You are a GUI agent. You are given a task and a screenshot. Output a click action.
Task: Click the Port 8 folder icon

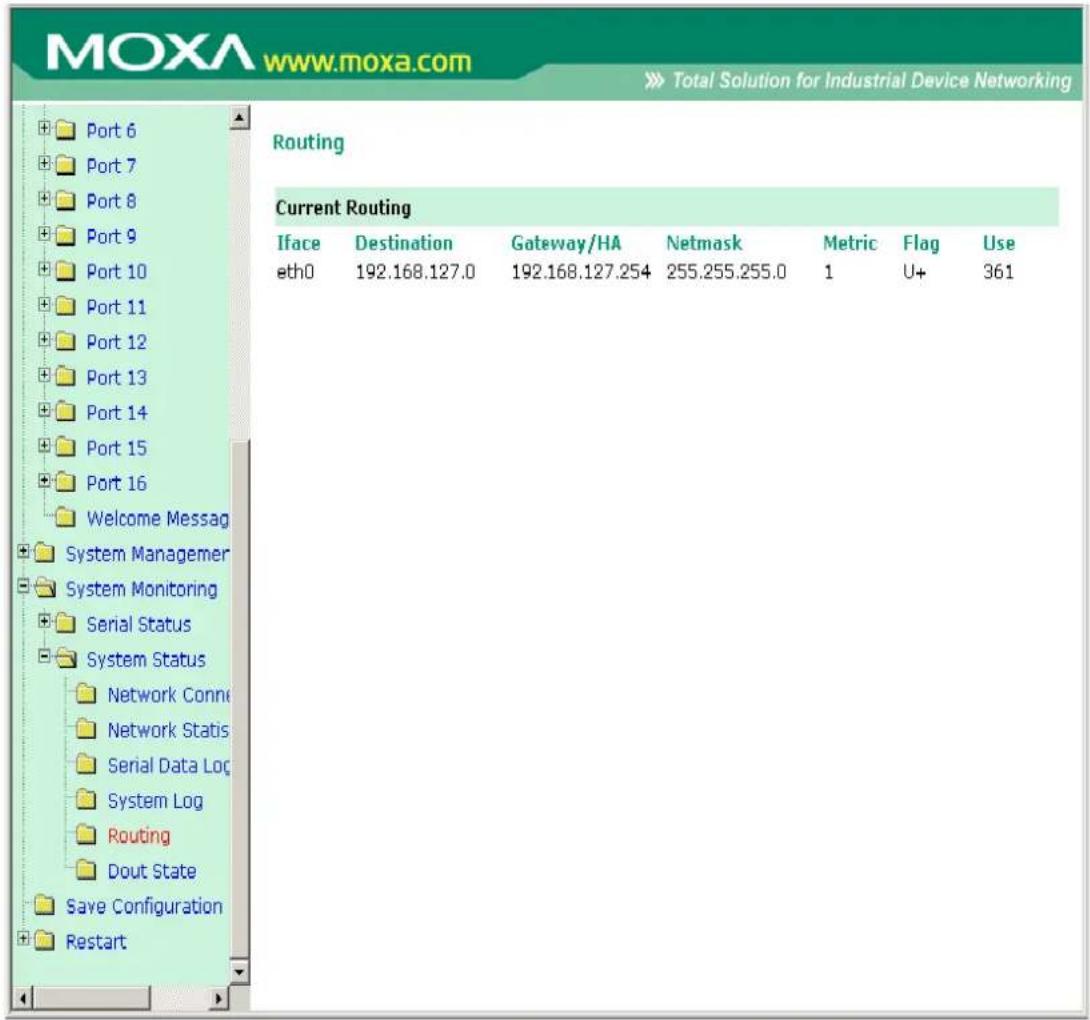[x=65, y=202]
